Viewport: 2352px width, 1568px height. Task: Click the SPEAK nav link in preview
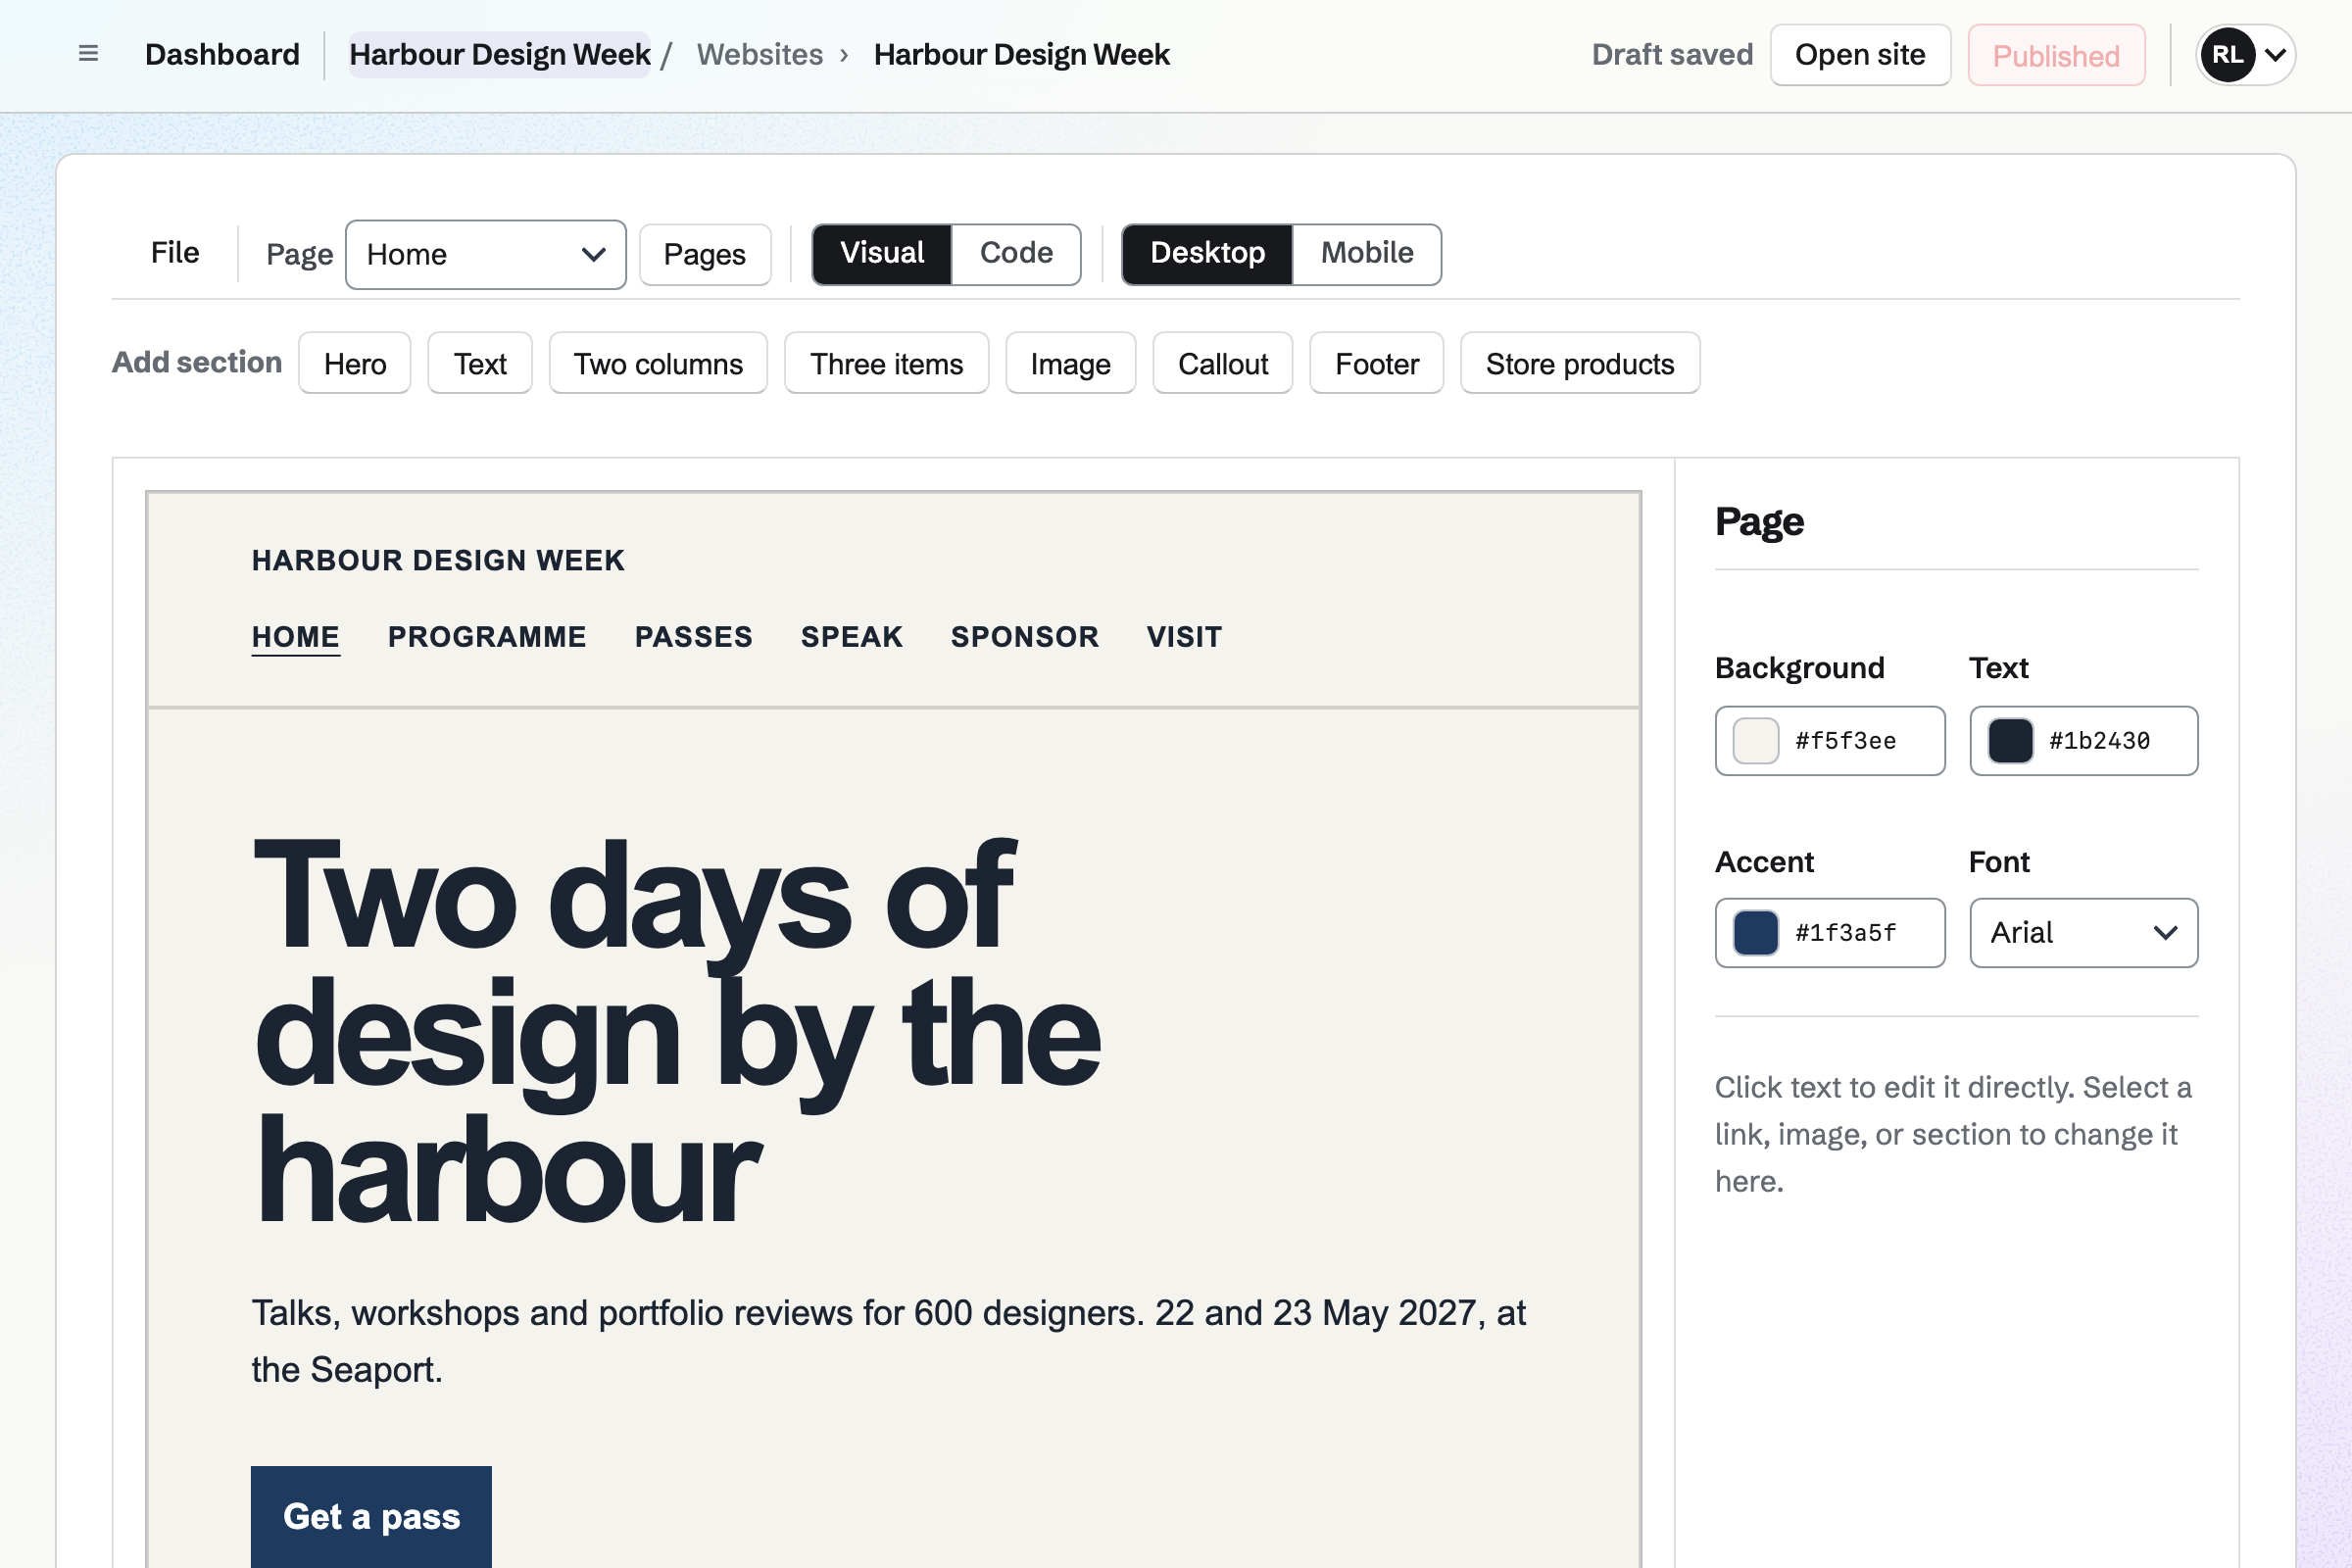[852, 637]
